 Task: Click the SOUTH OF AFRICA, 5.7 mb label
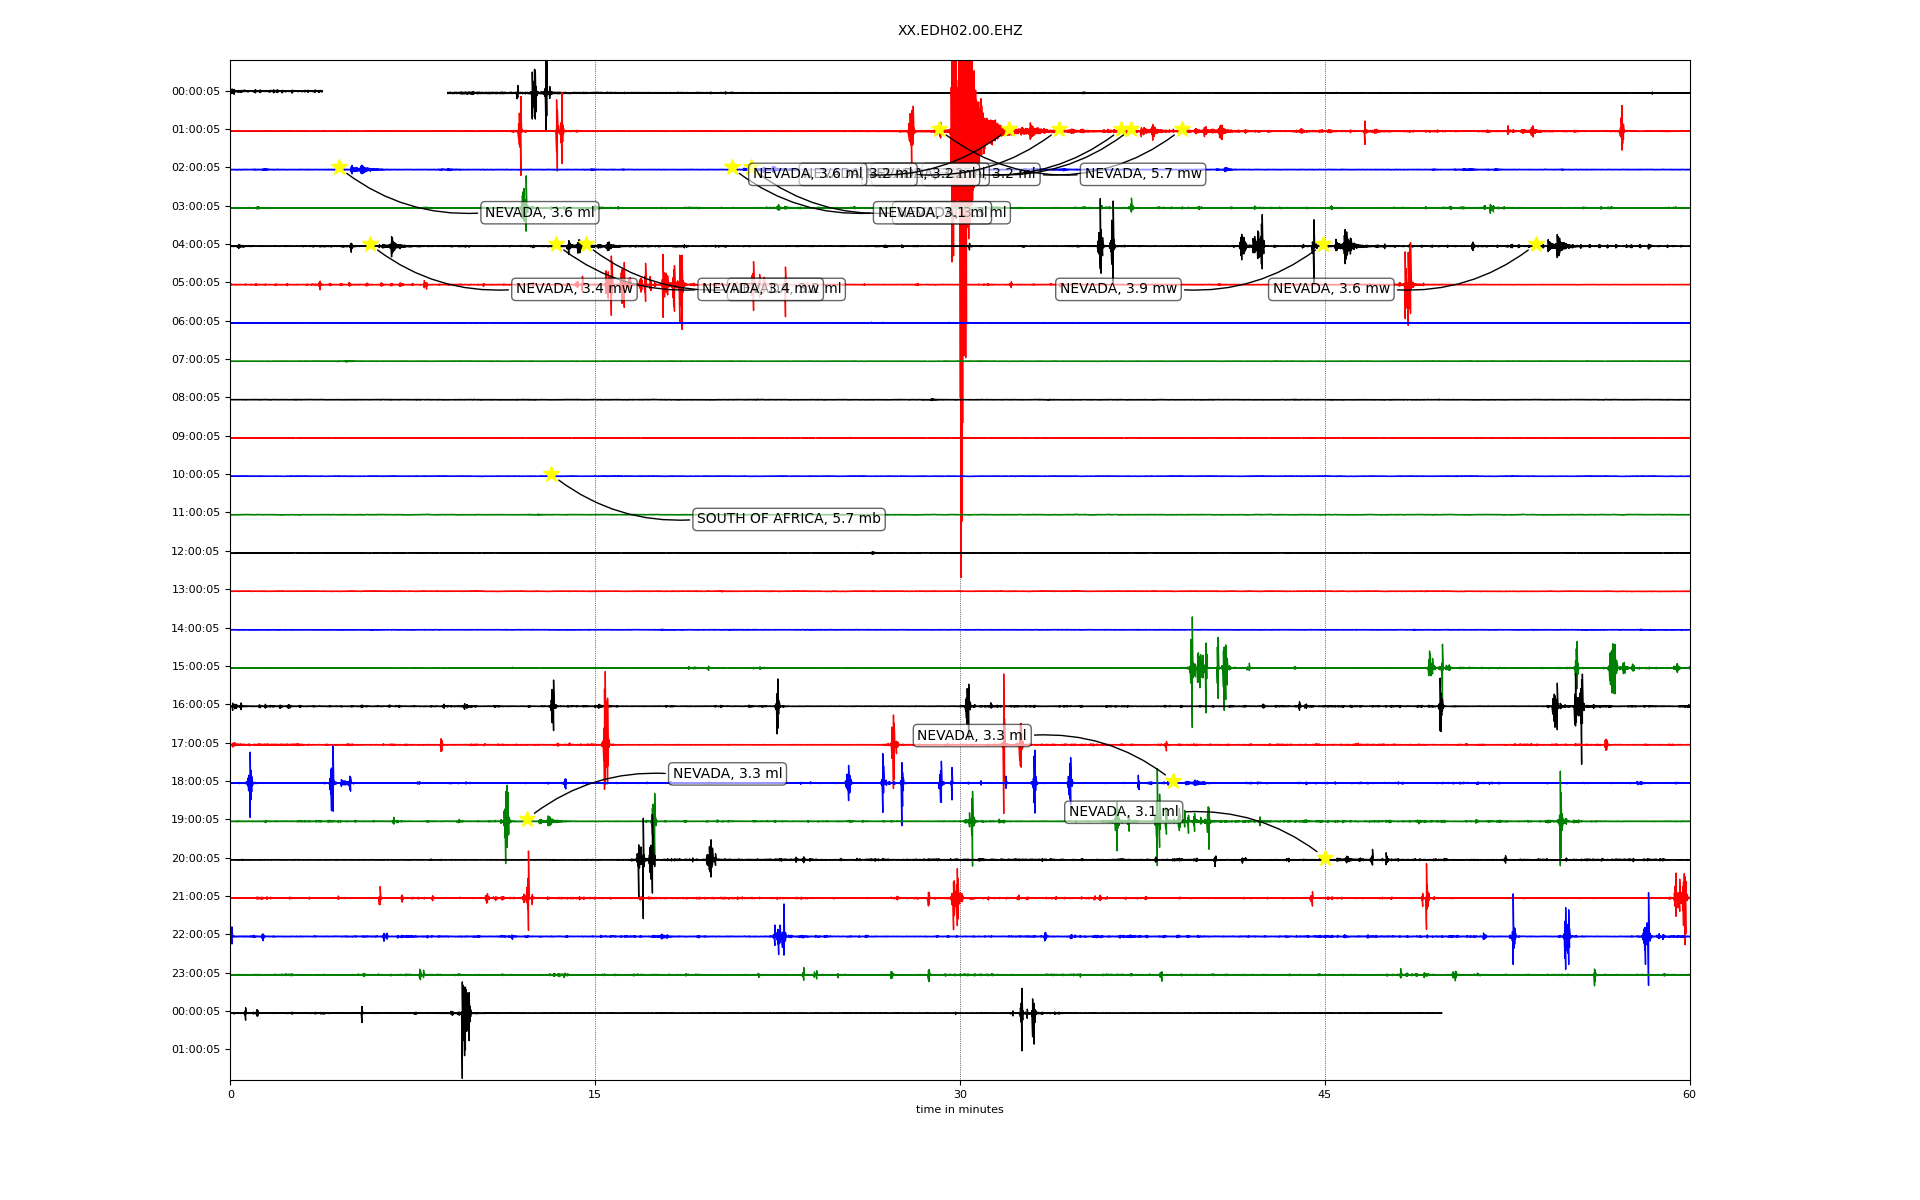click(x=788, y=519)
